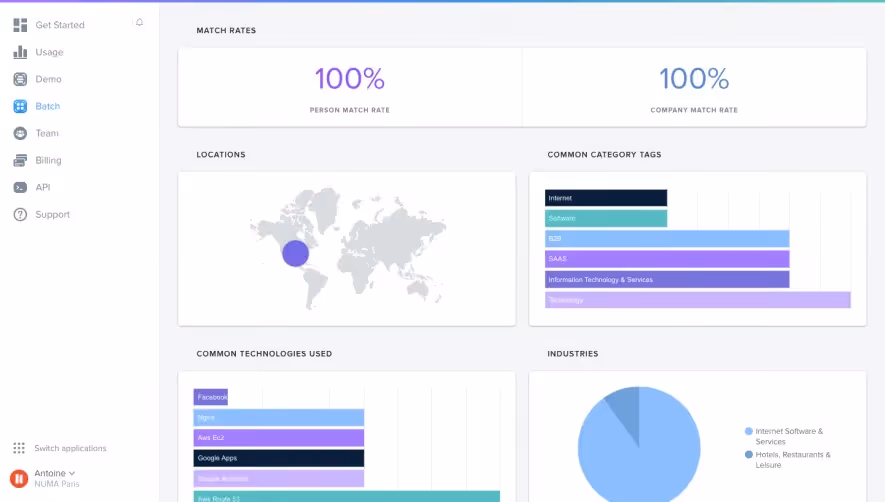Click the purple location bubble on map
Viewport: 885px width, 502px height.
[x=295, y=253]
